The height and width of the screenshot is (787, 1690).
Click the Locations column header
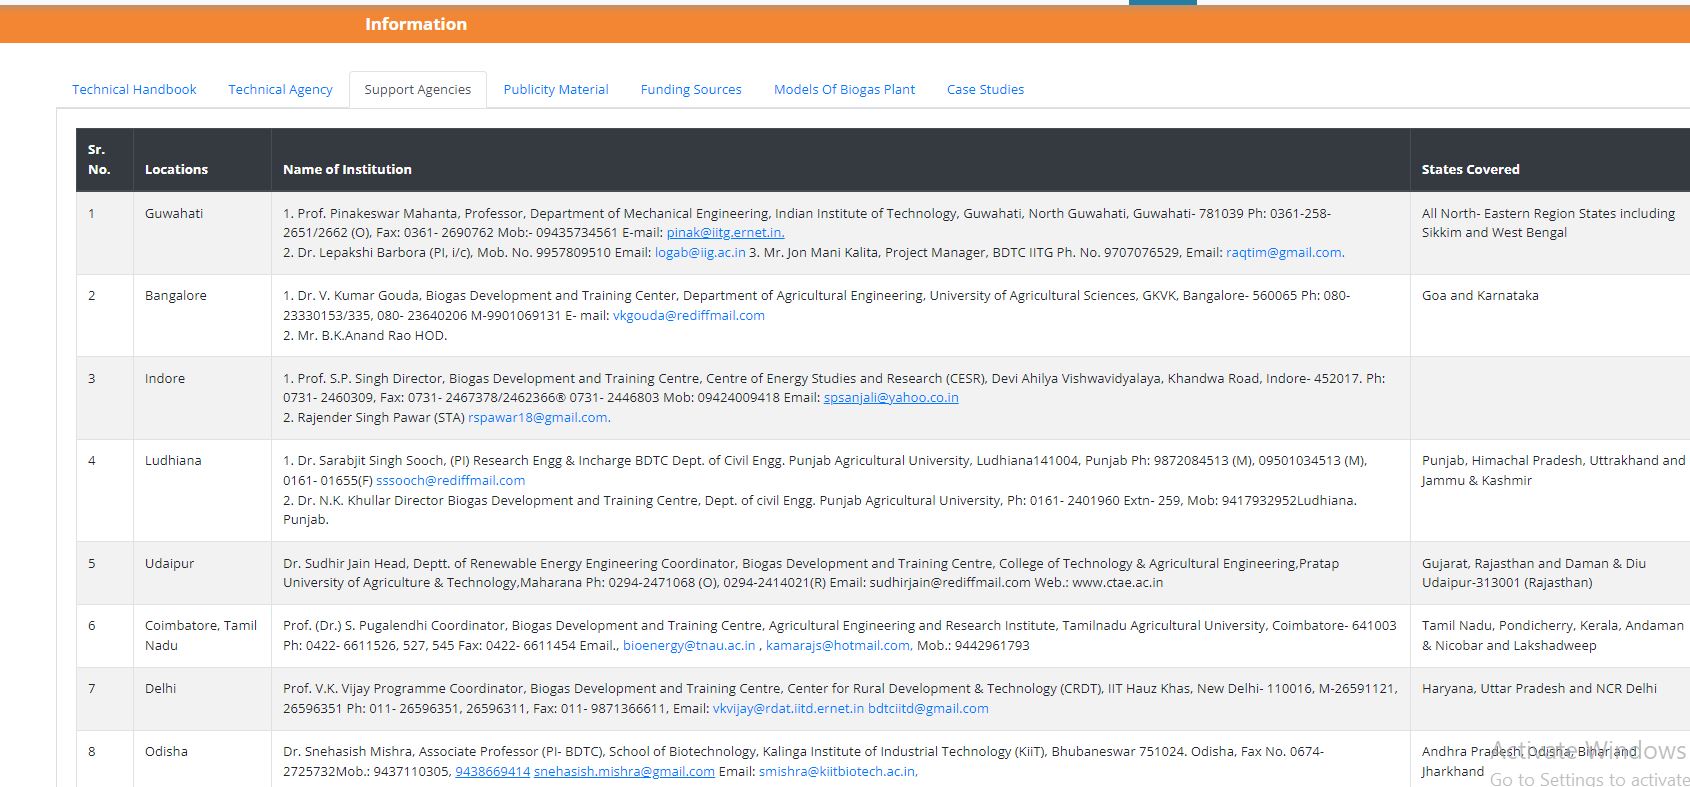tap(202, 160)
